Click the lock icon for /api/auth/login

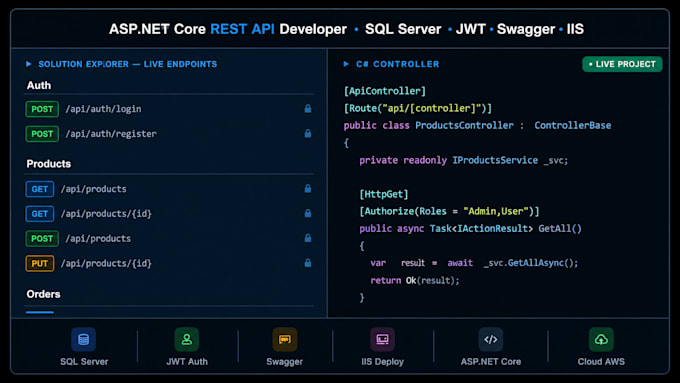click(307, 108)
